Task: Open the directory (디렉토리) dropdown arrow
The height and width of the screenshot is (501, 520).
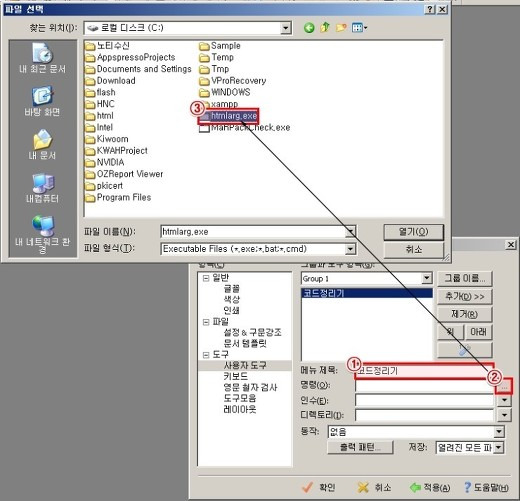Action: [x=504, y=415]
